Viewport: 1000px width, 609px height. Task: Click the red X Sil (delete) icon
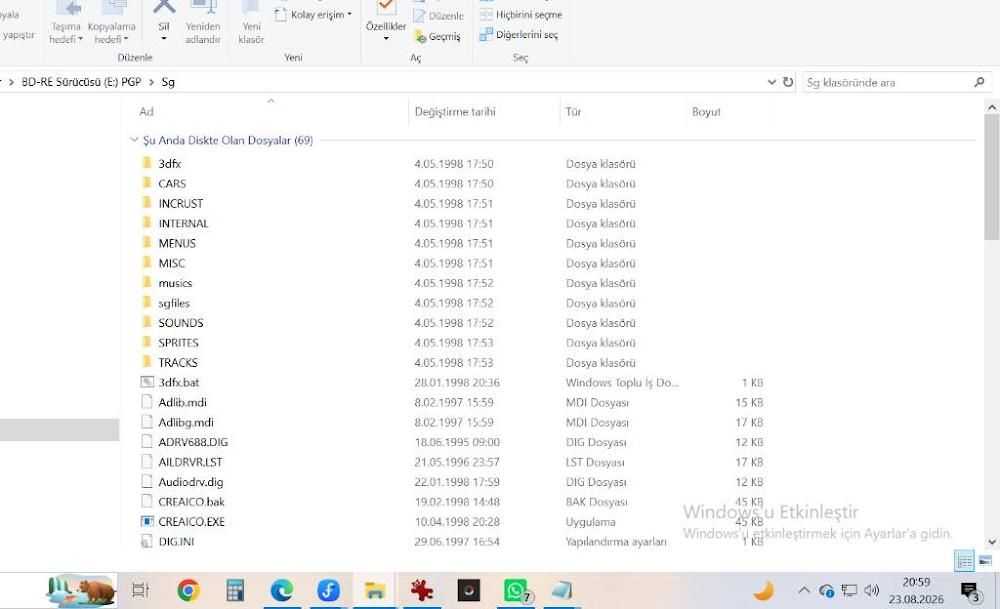(x=164, y=7)
